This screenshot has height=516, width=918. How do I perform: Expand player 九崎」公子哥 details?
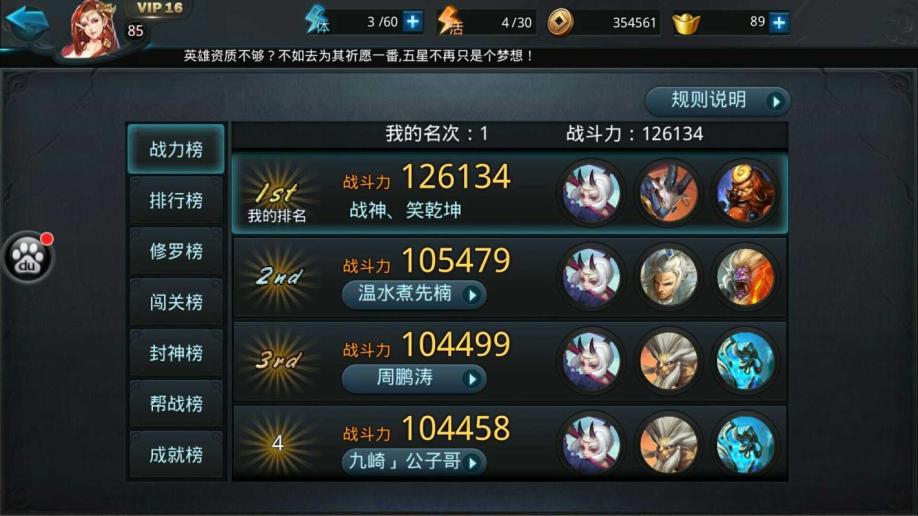(414, 462)
